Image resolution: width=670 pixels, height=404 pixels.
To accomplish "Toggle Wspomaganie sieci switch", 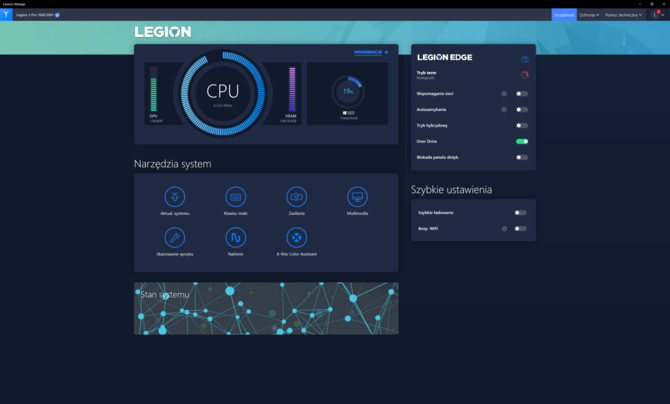I will [522, 94].
